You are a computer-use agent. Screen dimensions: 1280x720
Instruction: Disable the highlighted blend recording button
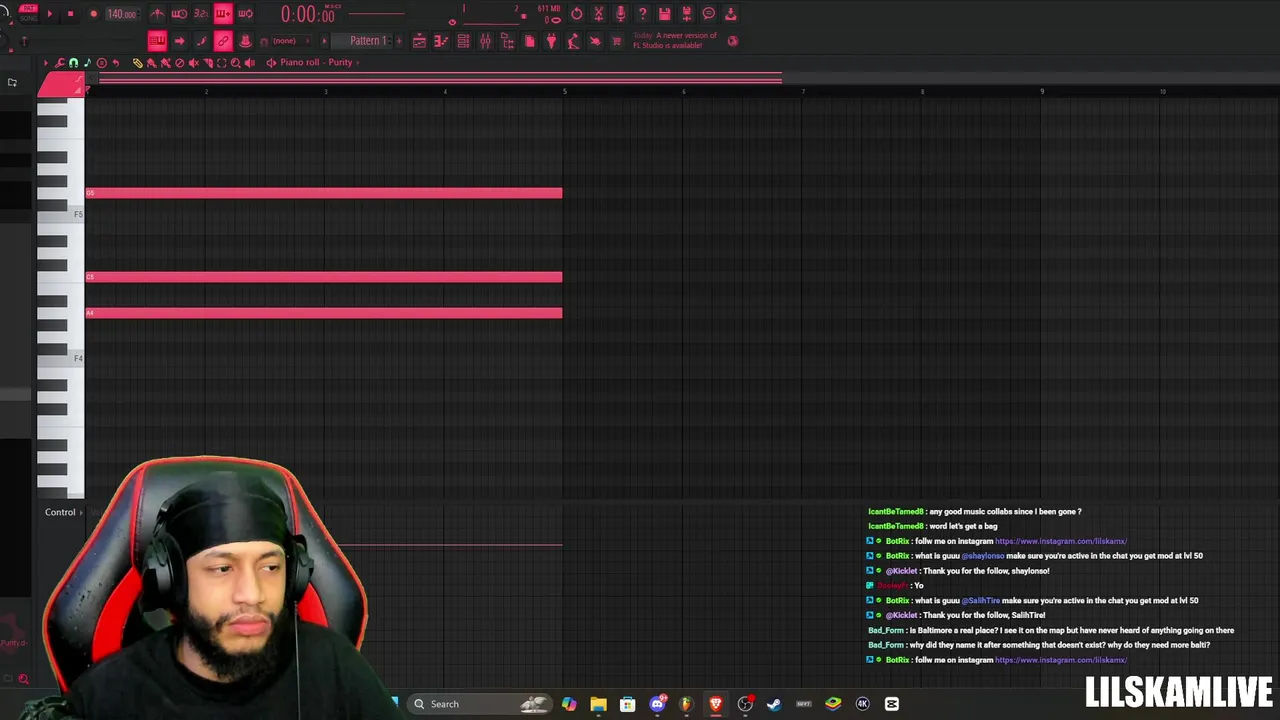pyautogui.click(x=223, y=14)
